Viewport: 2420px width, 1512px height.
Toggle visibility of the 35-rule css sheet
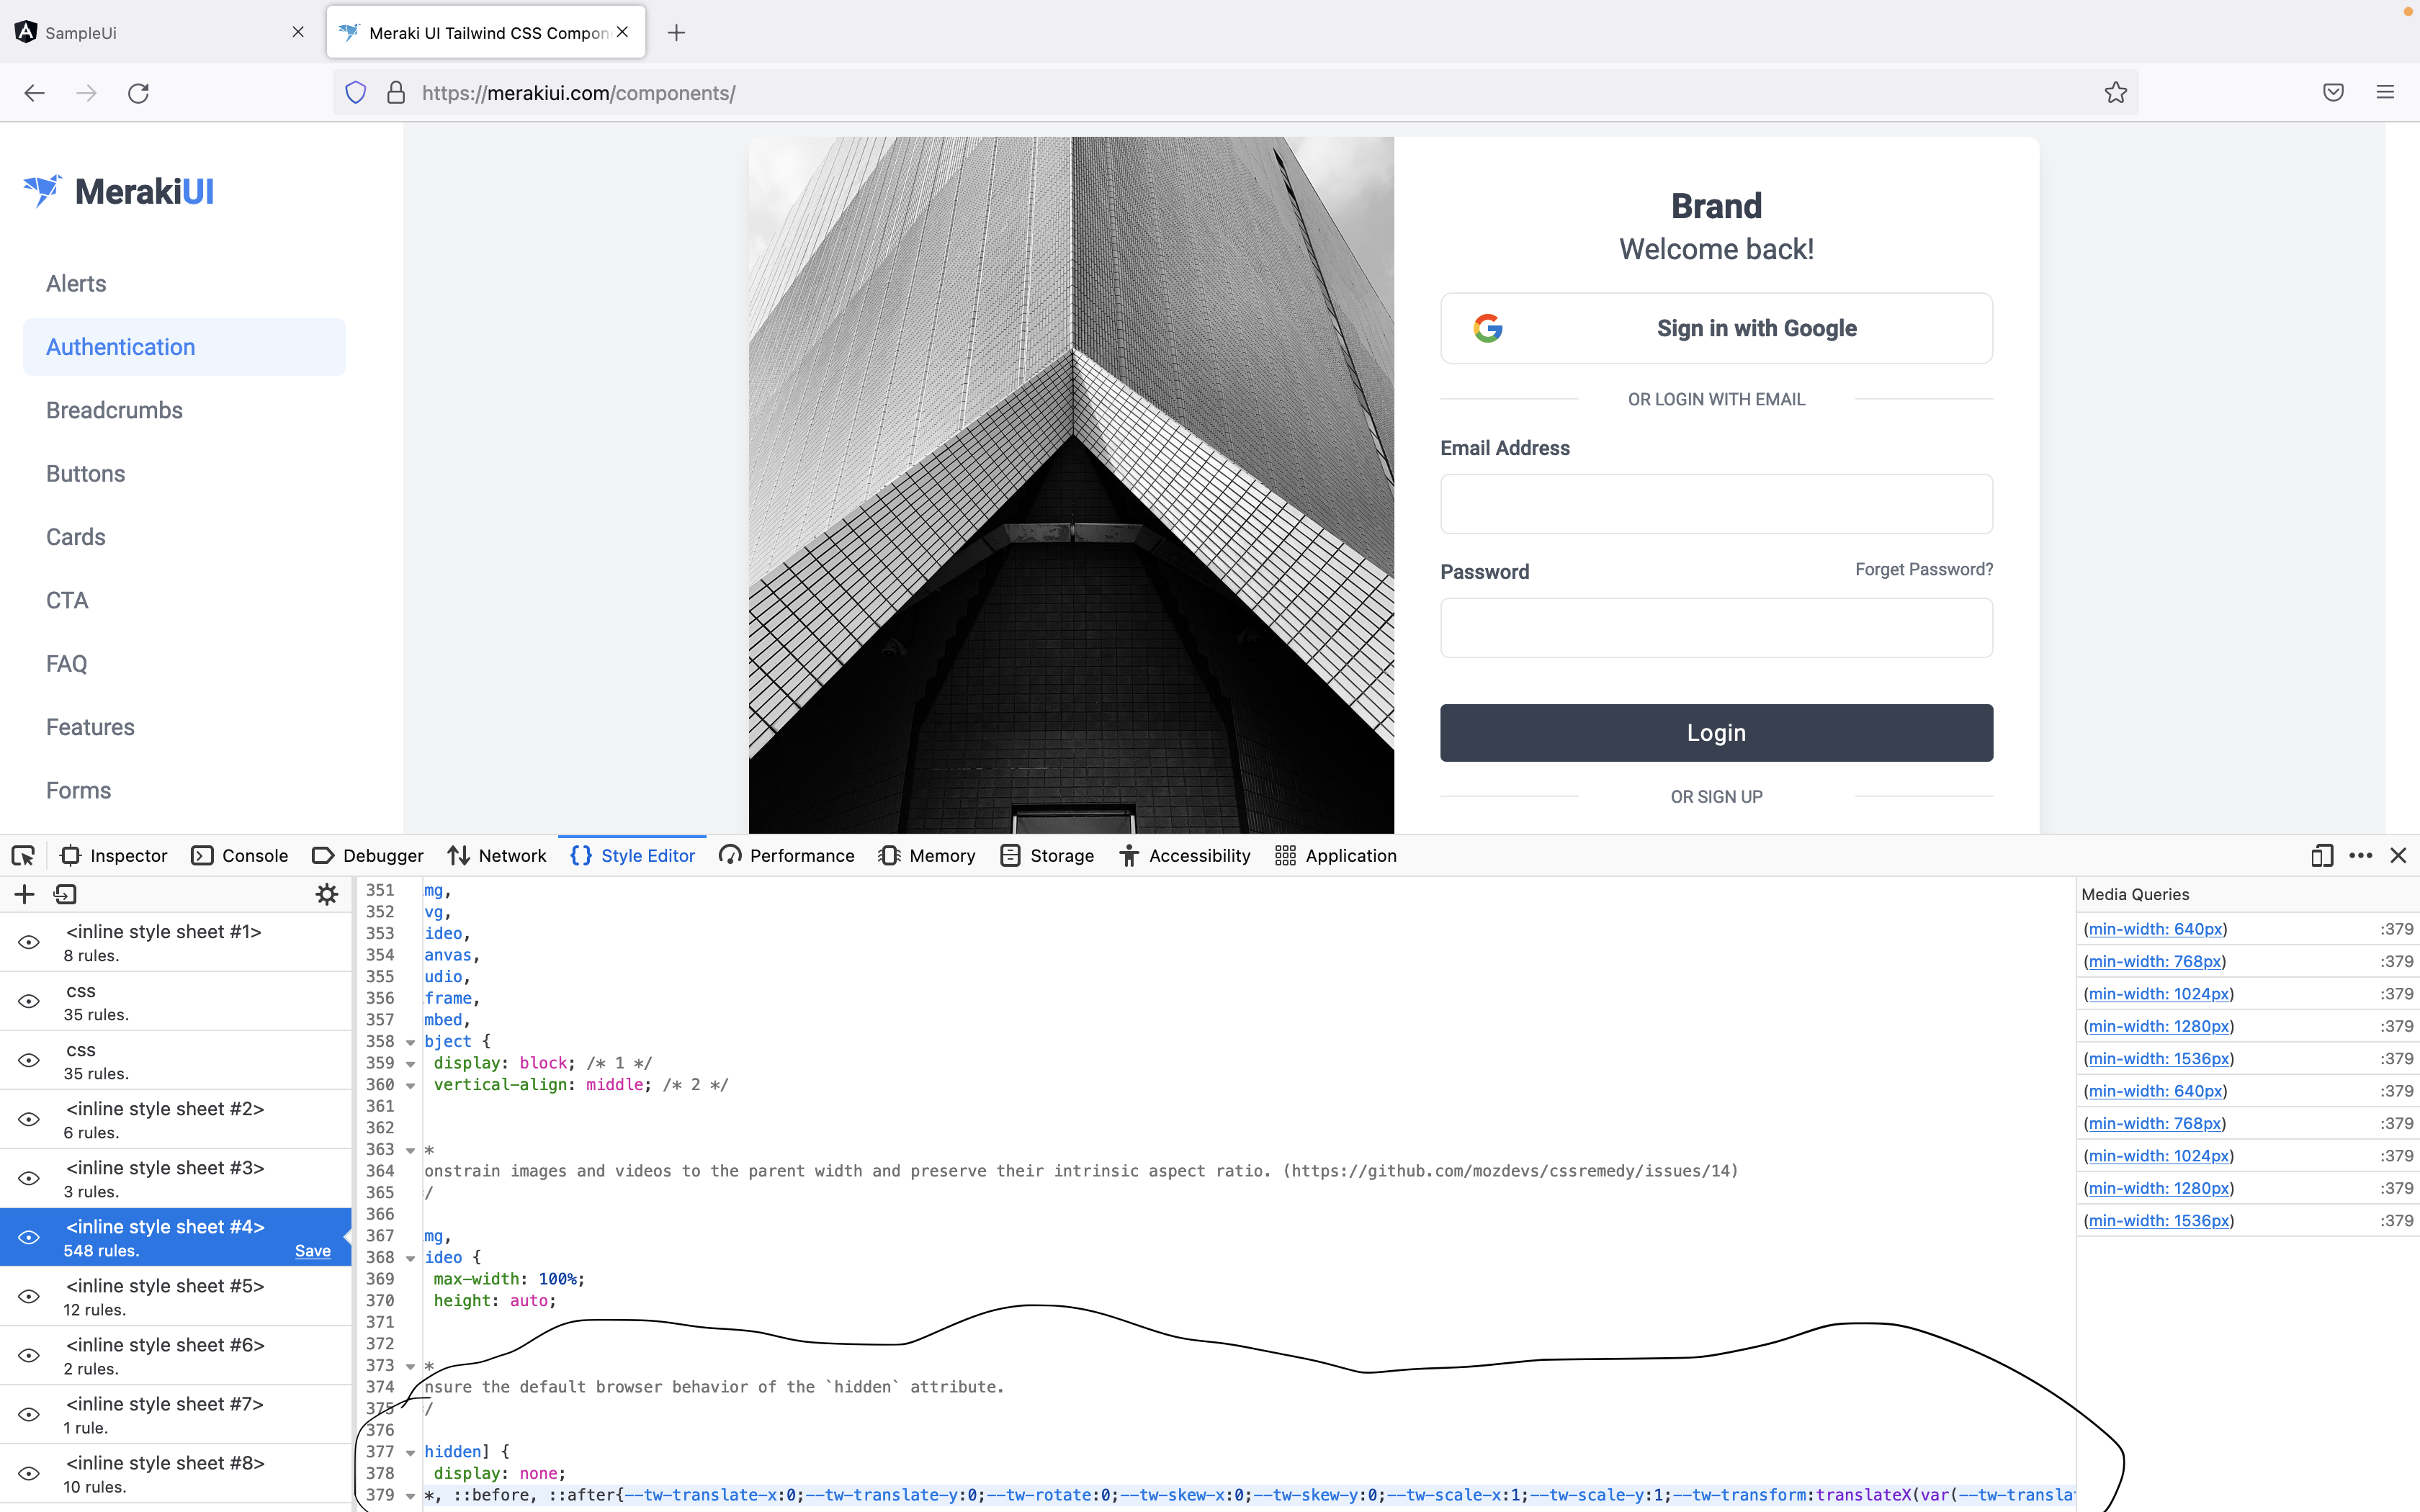(x=29, y=1001)
